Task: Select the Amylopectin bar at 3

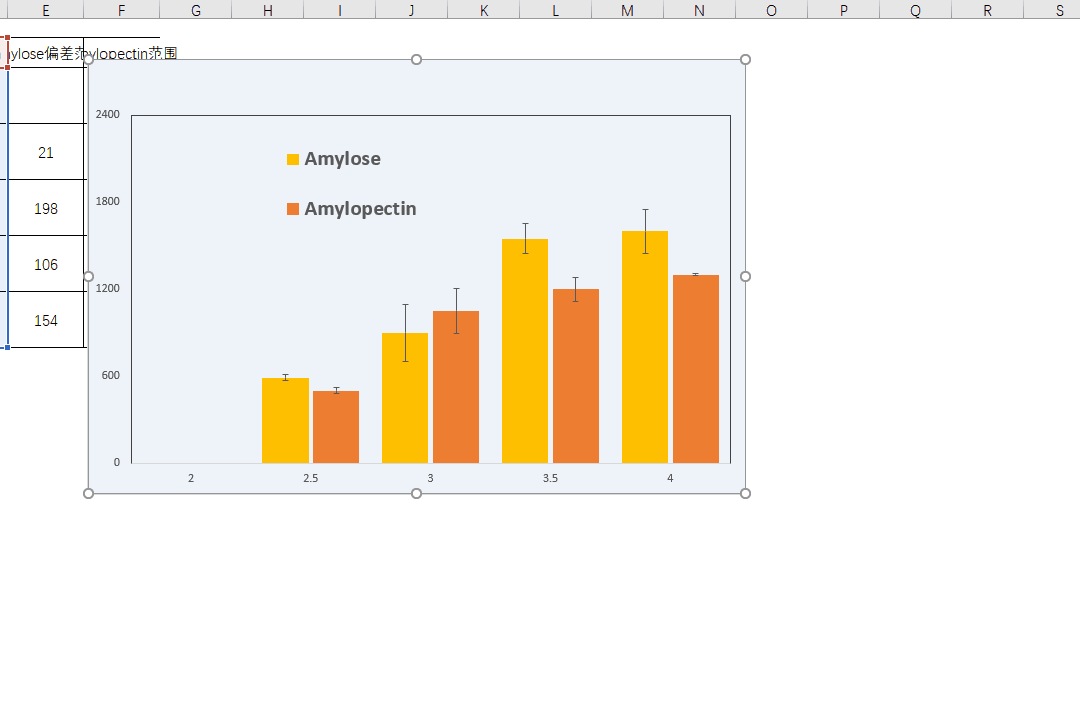Action: [x=456, y=387]
